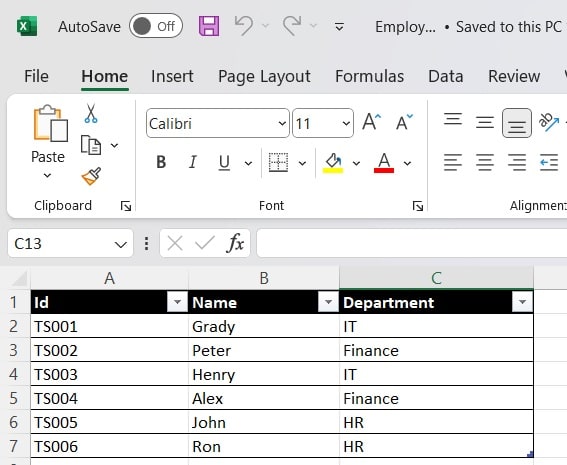Open the font size 11 box
The height and width of the screenshot is (465, 567).
[x=323, y=123]
